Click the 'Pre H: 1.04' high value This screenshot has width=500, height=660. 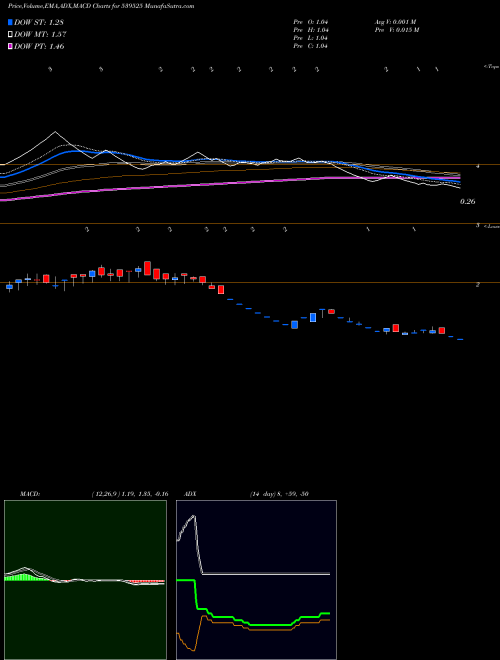(x=311, y=30)
